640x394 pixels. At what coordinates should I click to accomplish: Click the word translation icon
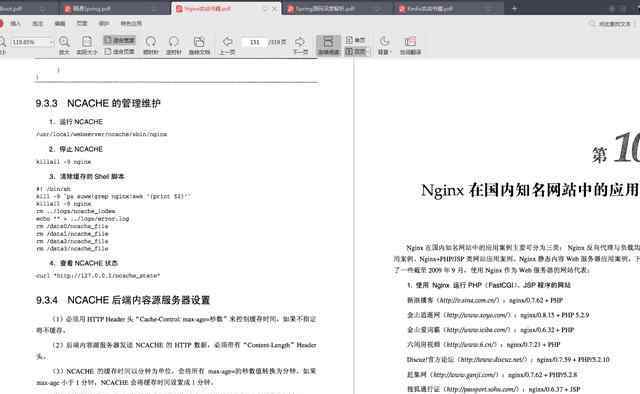coord(410,45)
